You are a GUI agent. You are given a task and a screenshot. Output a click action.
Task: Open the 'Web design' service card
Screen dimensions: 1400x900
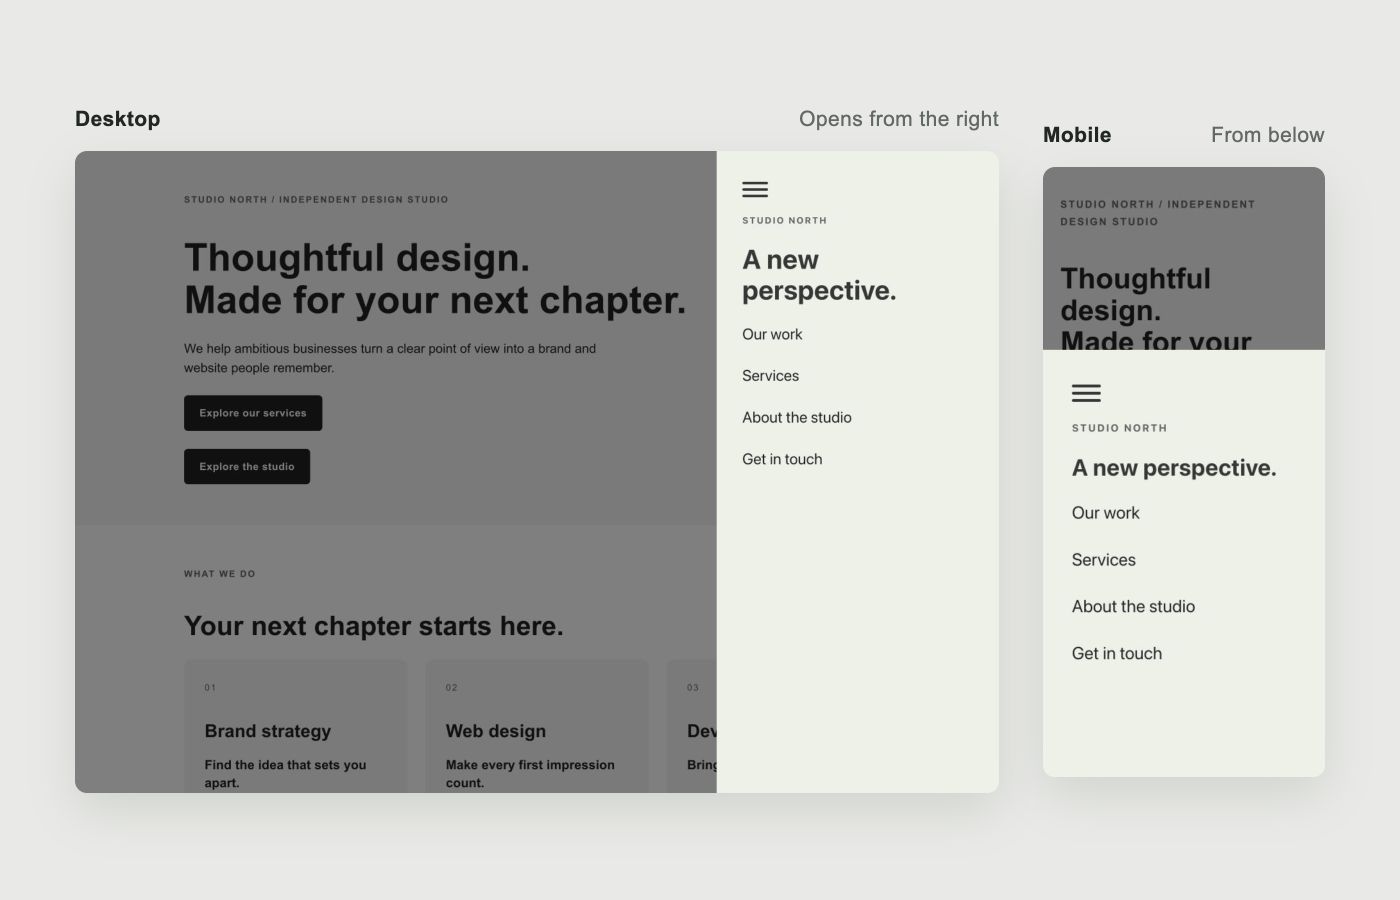(x=537, y=726)
